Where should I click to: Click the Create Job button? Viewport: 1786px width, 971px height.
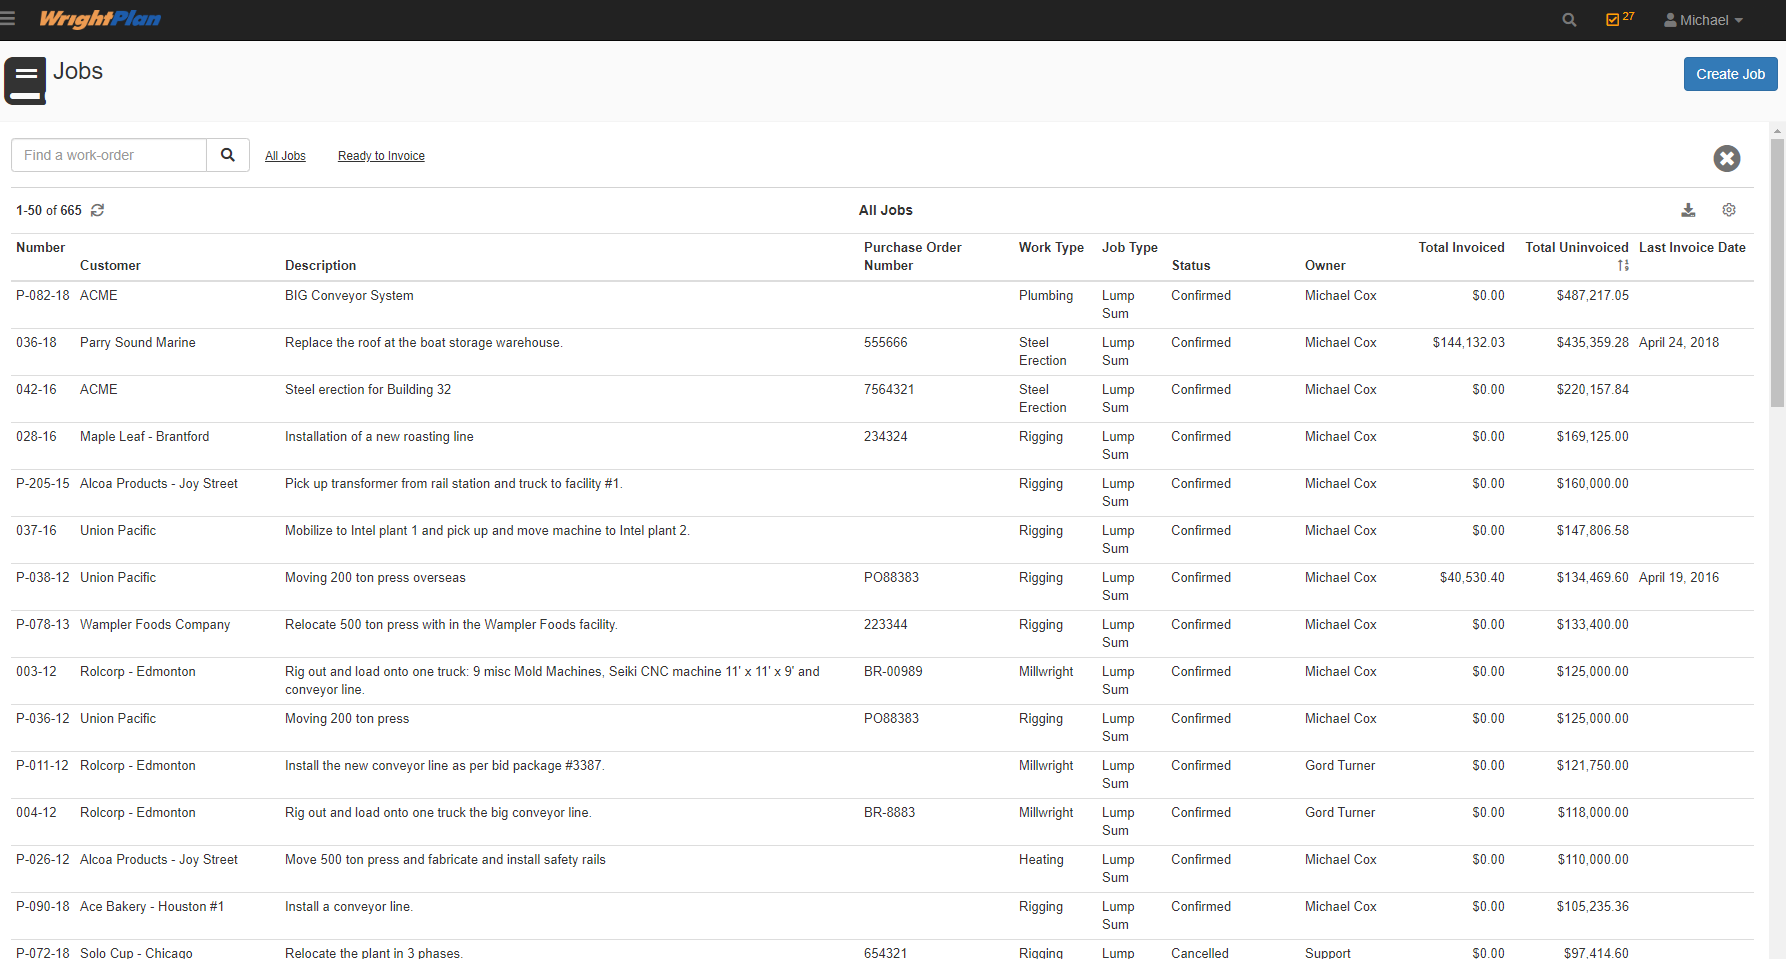(1730, 74)
